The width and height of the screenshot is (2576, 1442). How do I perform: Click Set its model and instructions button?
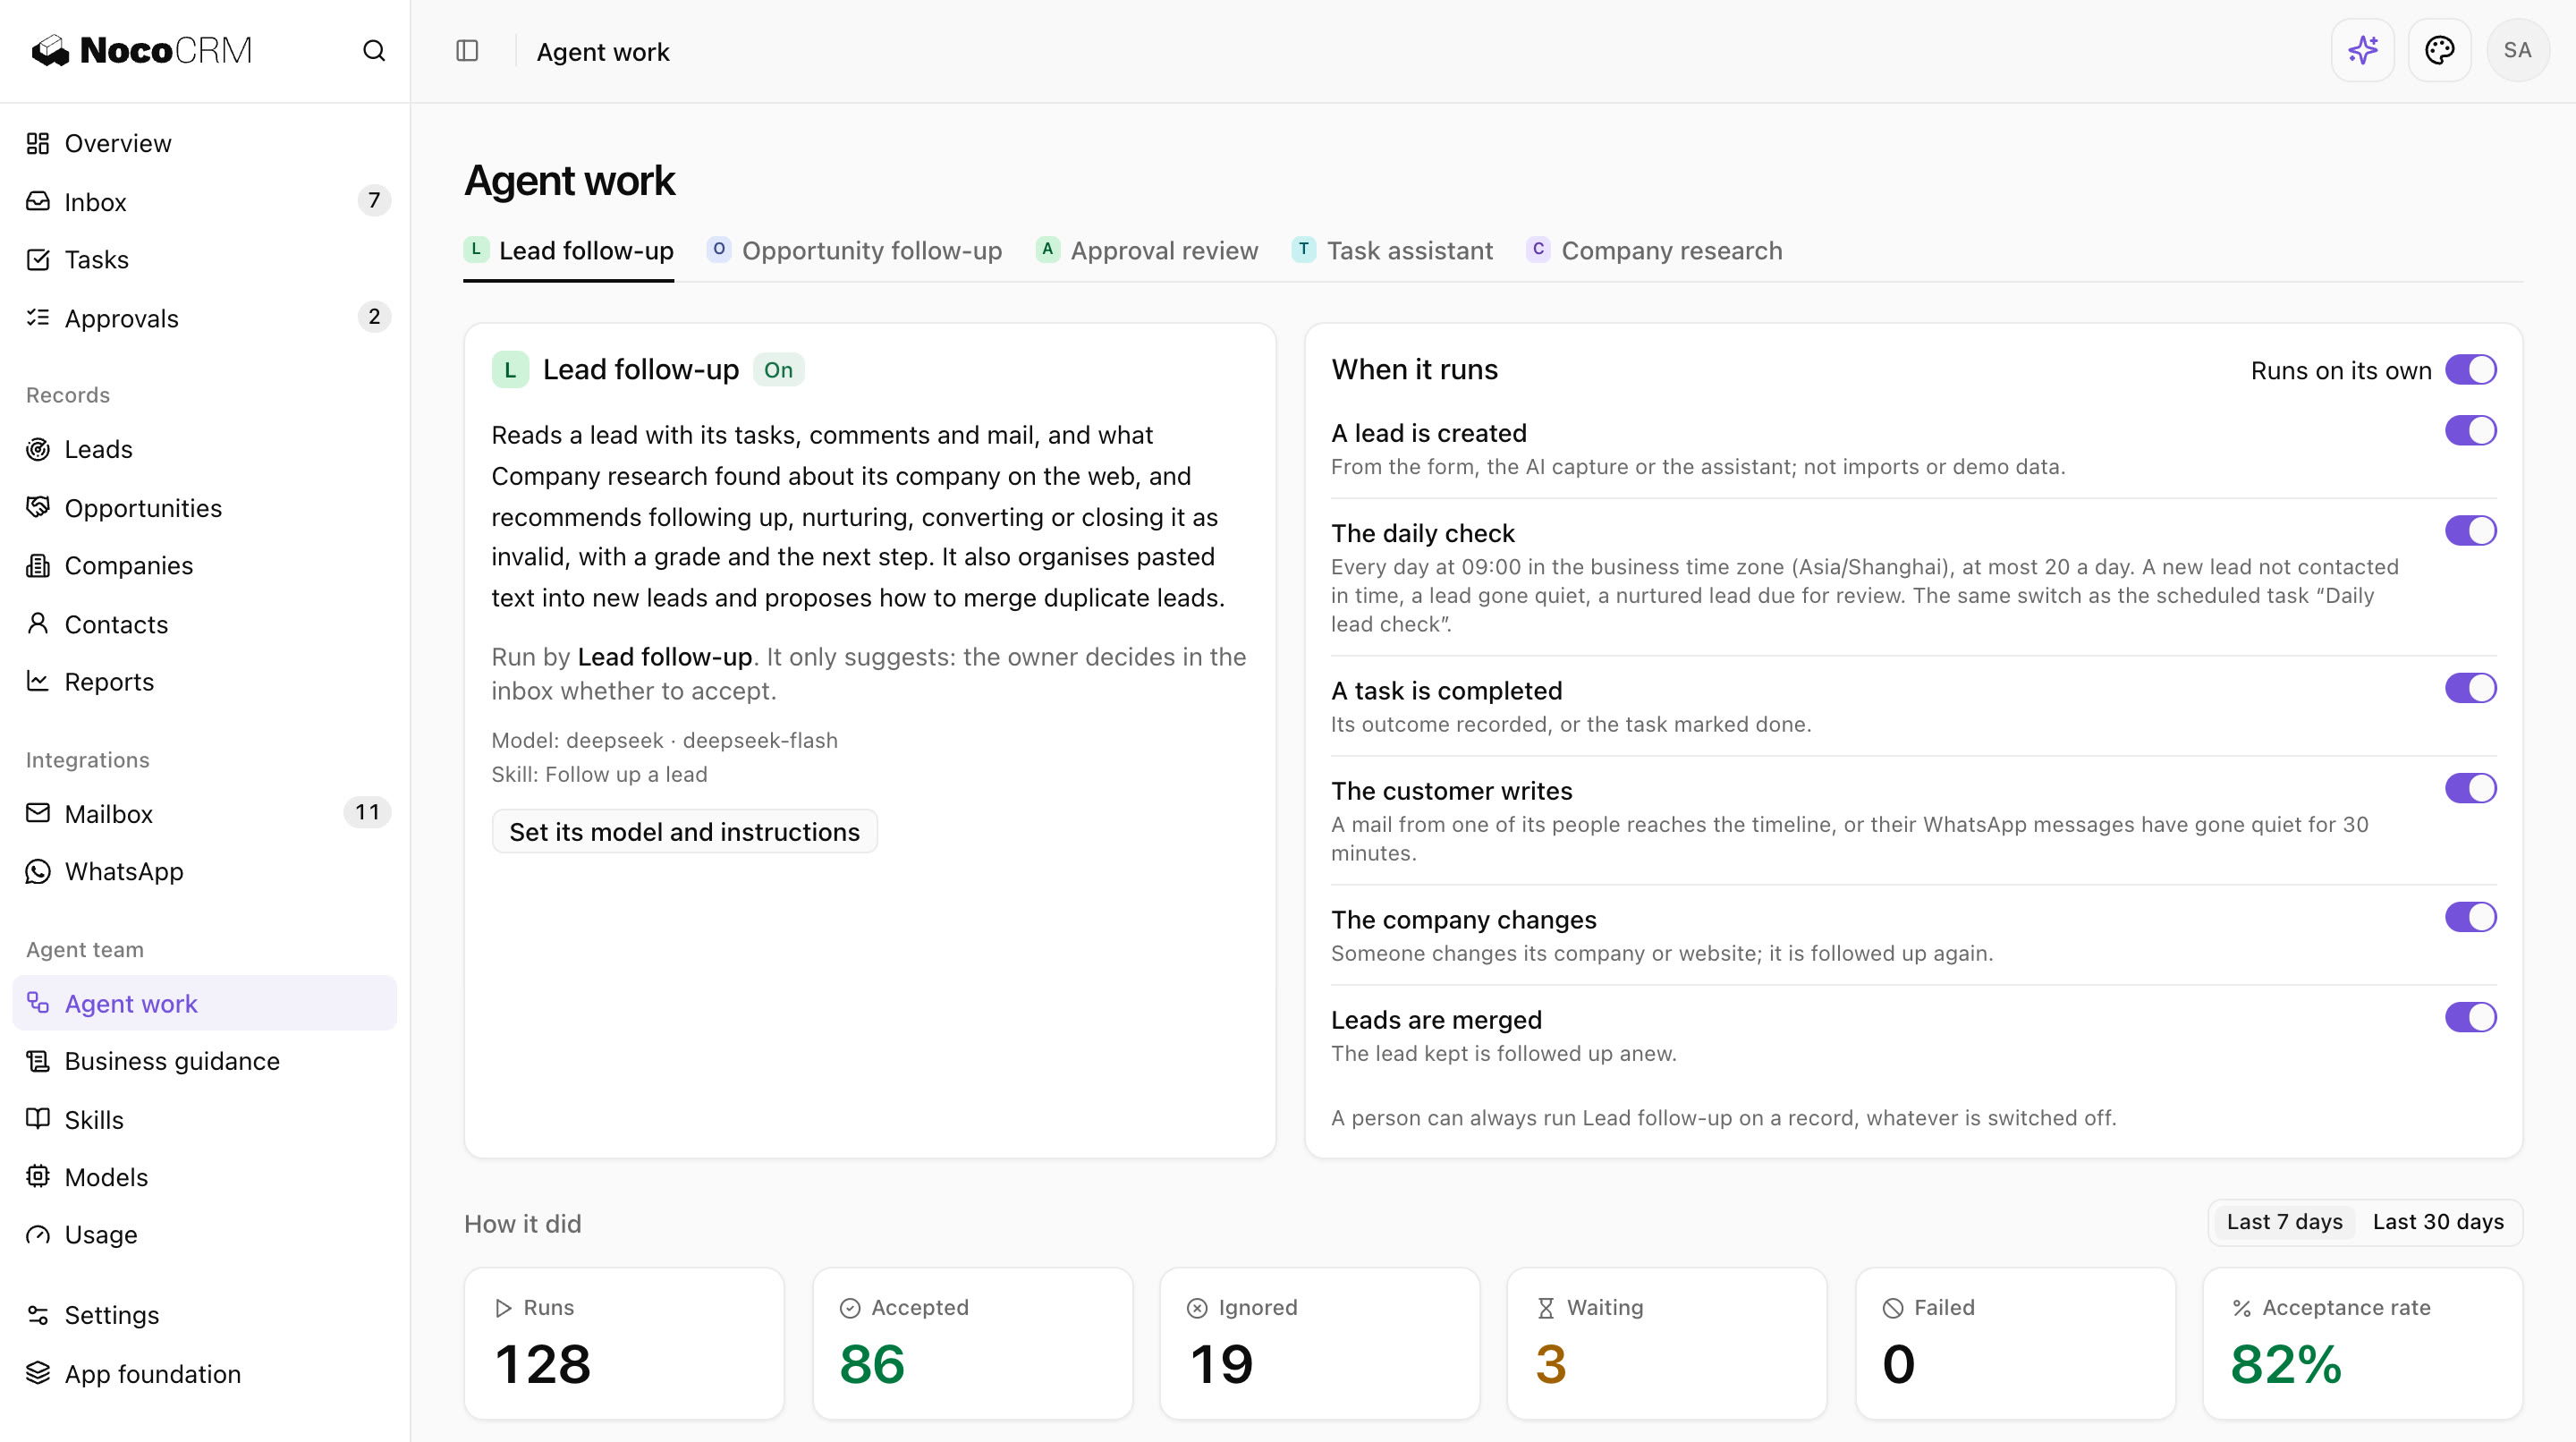pos(685,832)
